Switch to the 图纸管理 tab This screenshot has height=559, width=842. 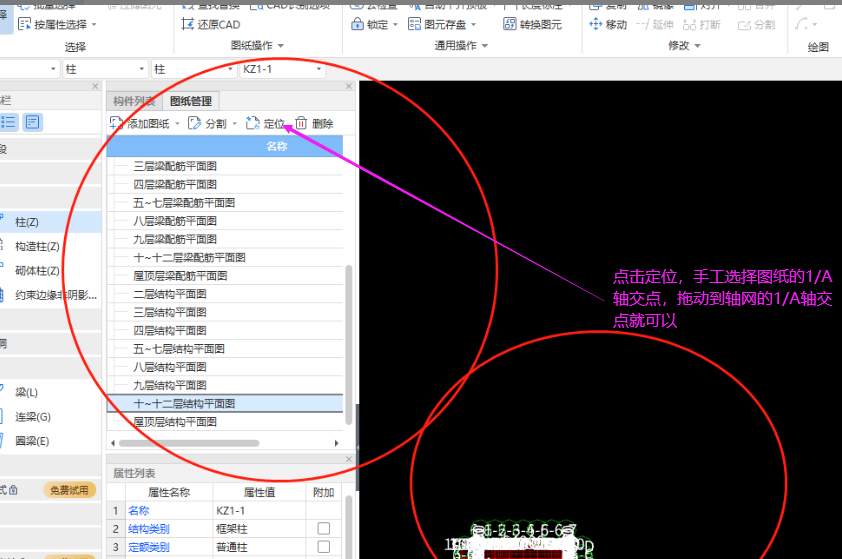point(191,101)
